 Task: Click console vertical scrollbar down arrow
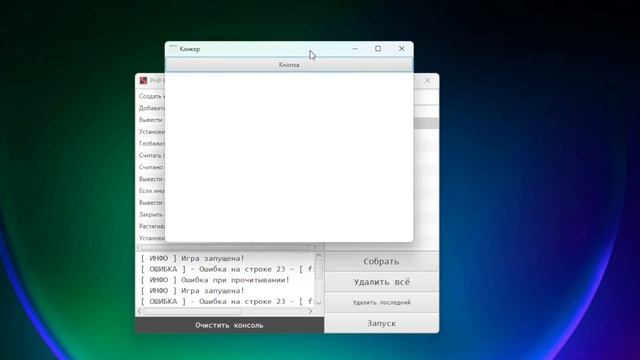[x=319, y=302]
